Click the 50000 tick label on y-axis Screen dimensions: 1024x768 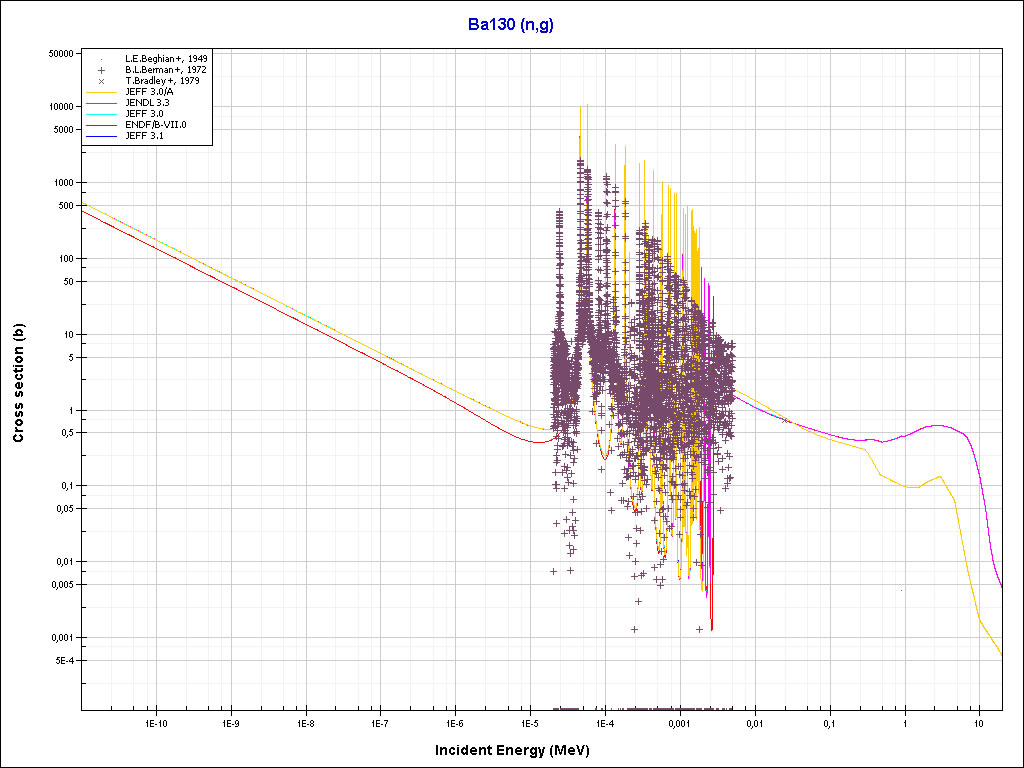click(63, 54)
